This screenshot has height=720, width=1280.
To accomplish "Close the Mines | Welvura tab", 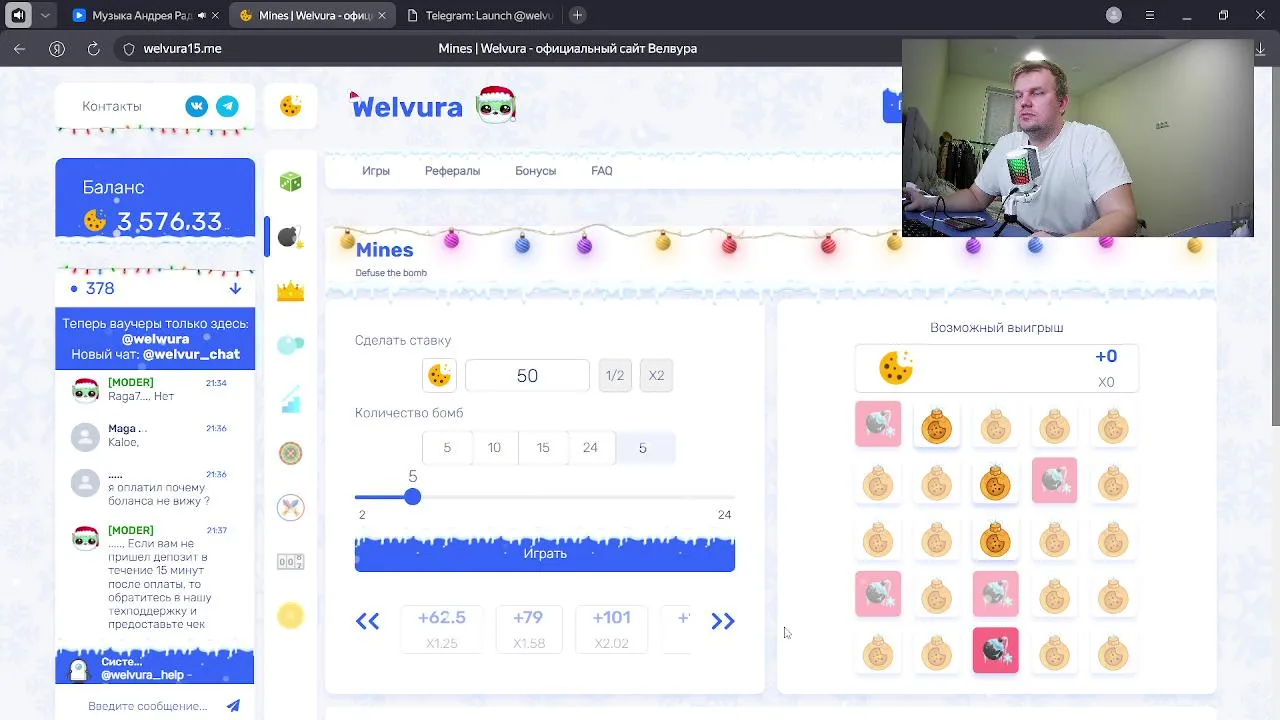I will [x=382, y=16].
